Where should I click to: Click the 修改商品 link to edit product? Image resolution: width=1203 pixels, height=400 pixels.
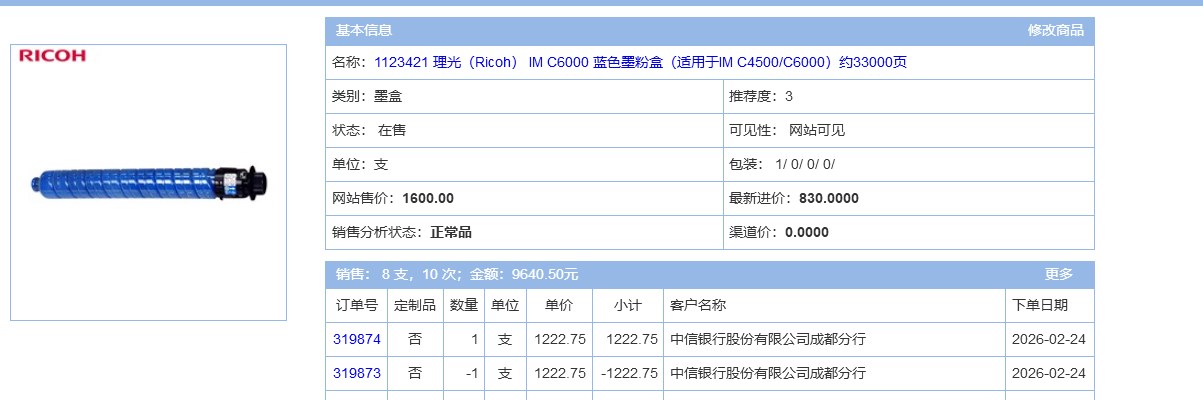pyautogui.click(x=1055, y=30)
